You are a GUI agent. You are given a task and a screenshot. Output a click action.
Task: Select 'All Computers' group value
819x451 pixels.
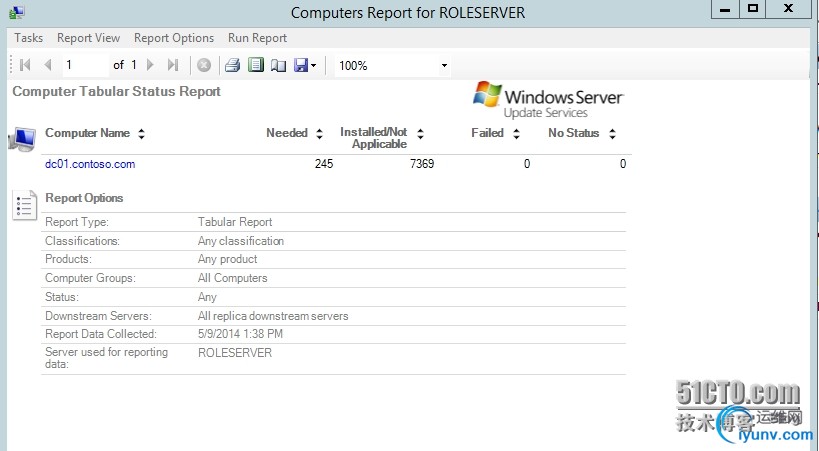[x=232, y=278]
